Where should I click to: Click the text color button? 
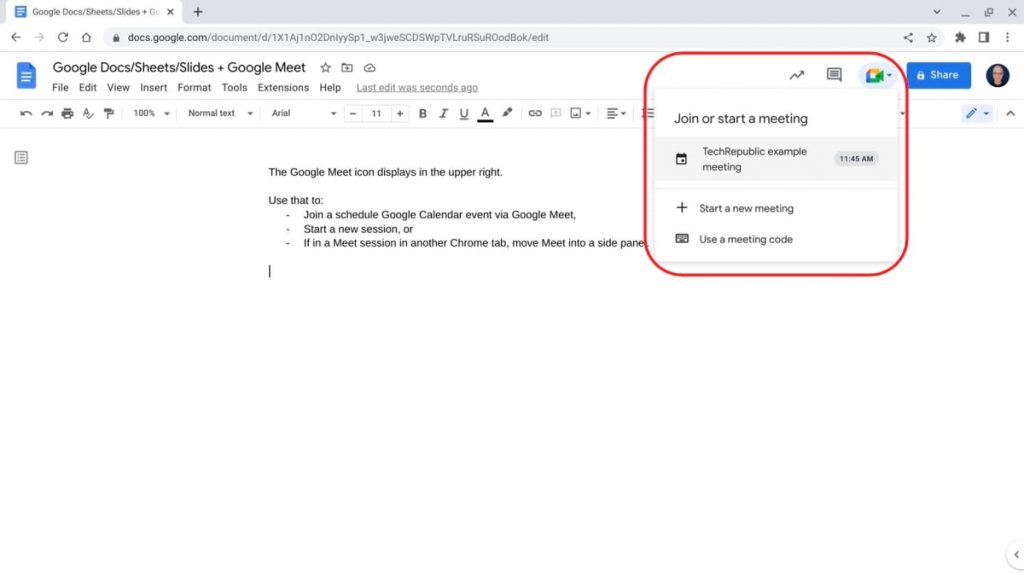click(485, 114)
